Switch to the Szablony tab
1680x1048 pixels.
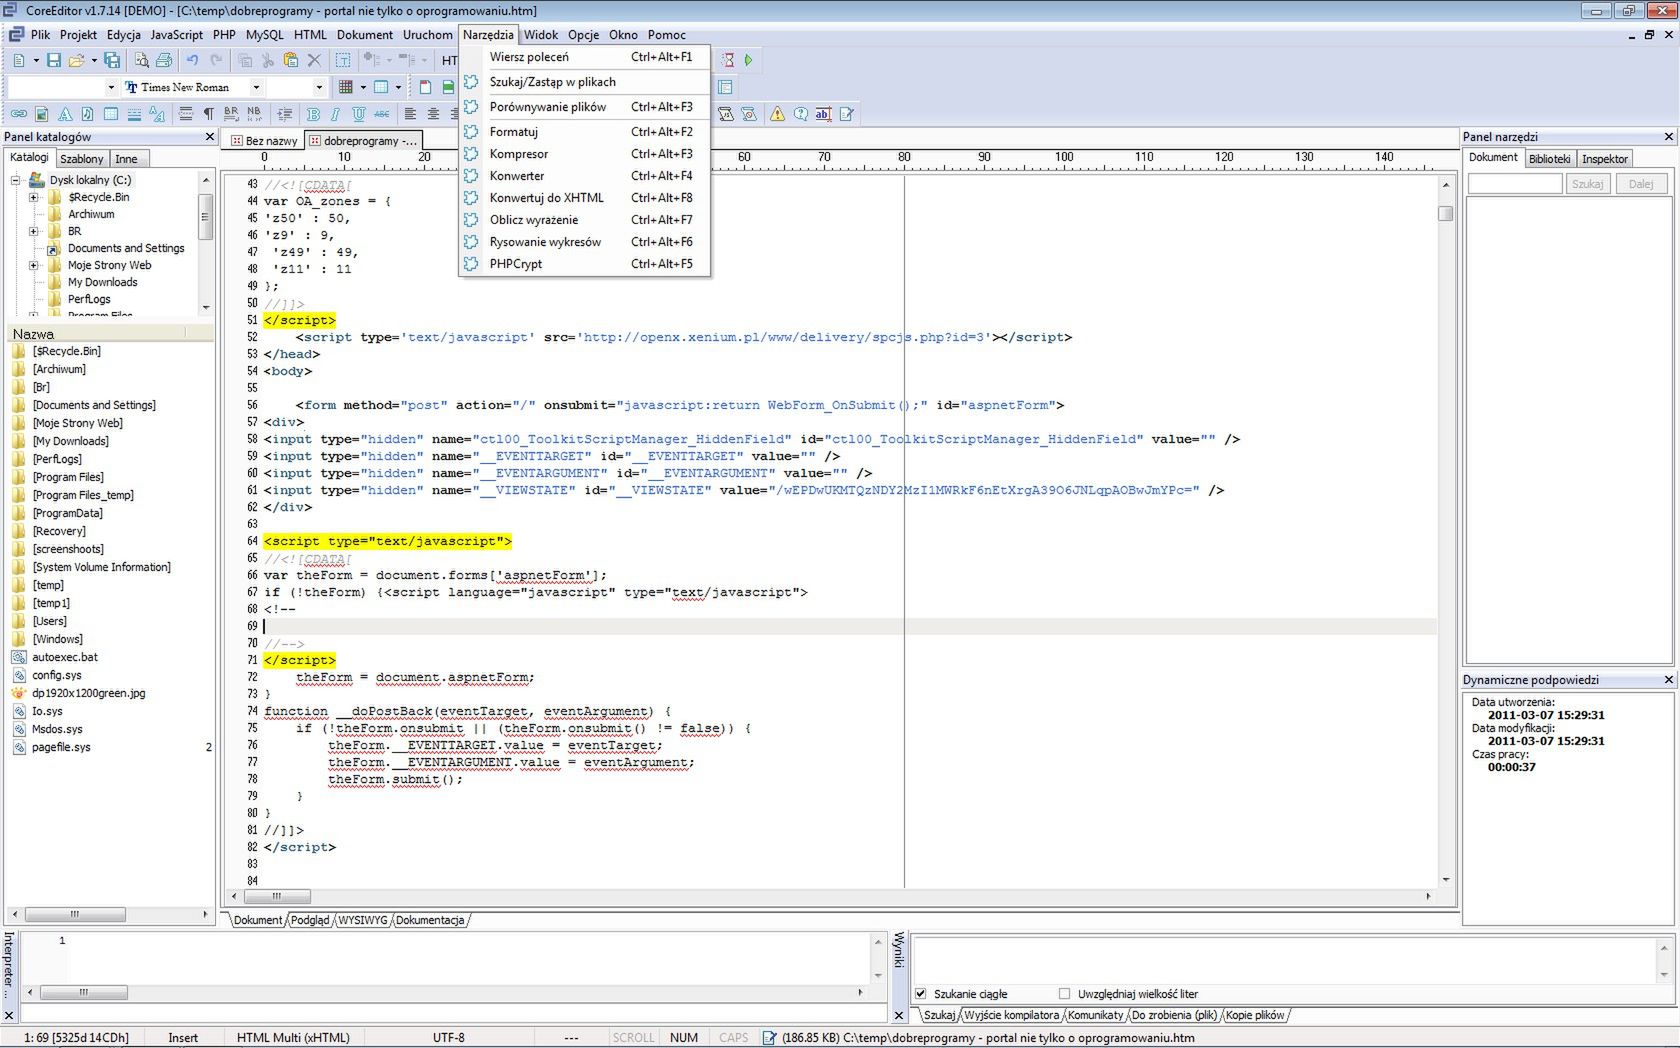pyautogui.click(x=81, y=159)
